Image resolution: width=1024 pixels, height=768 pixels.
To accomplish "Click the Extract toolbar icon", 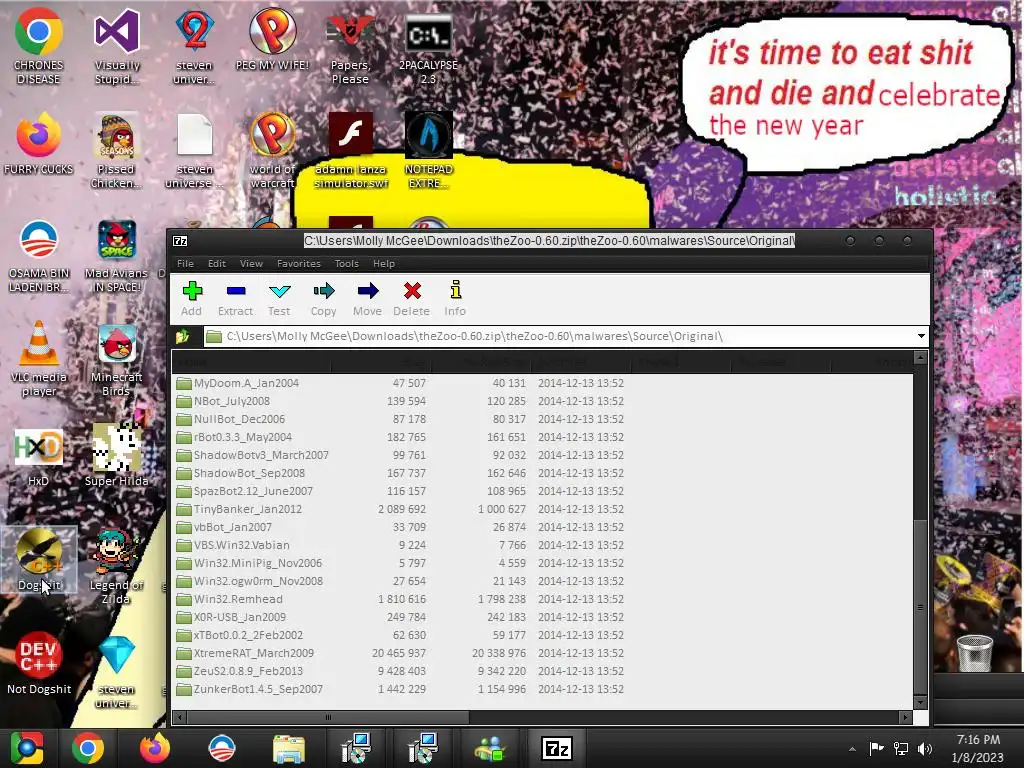I will (235, 298).
